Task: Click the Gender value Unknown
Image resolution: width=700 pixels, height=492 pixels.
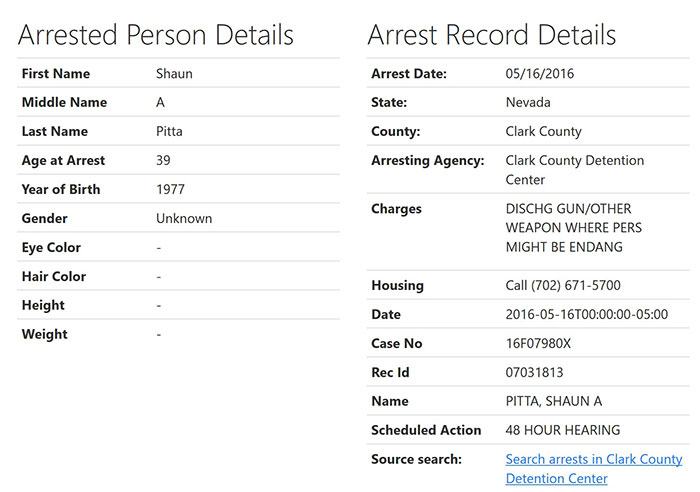Action: point(184,219)
